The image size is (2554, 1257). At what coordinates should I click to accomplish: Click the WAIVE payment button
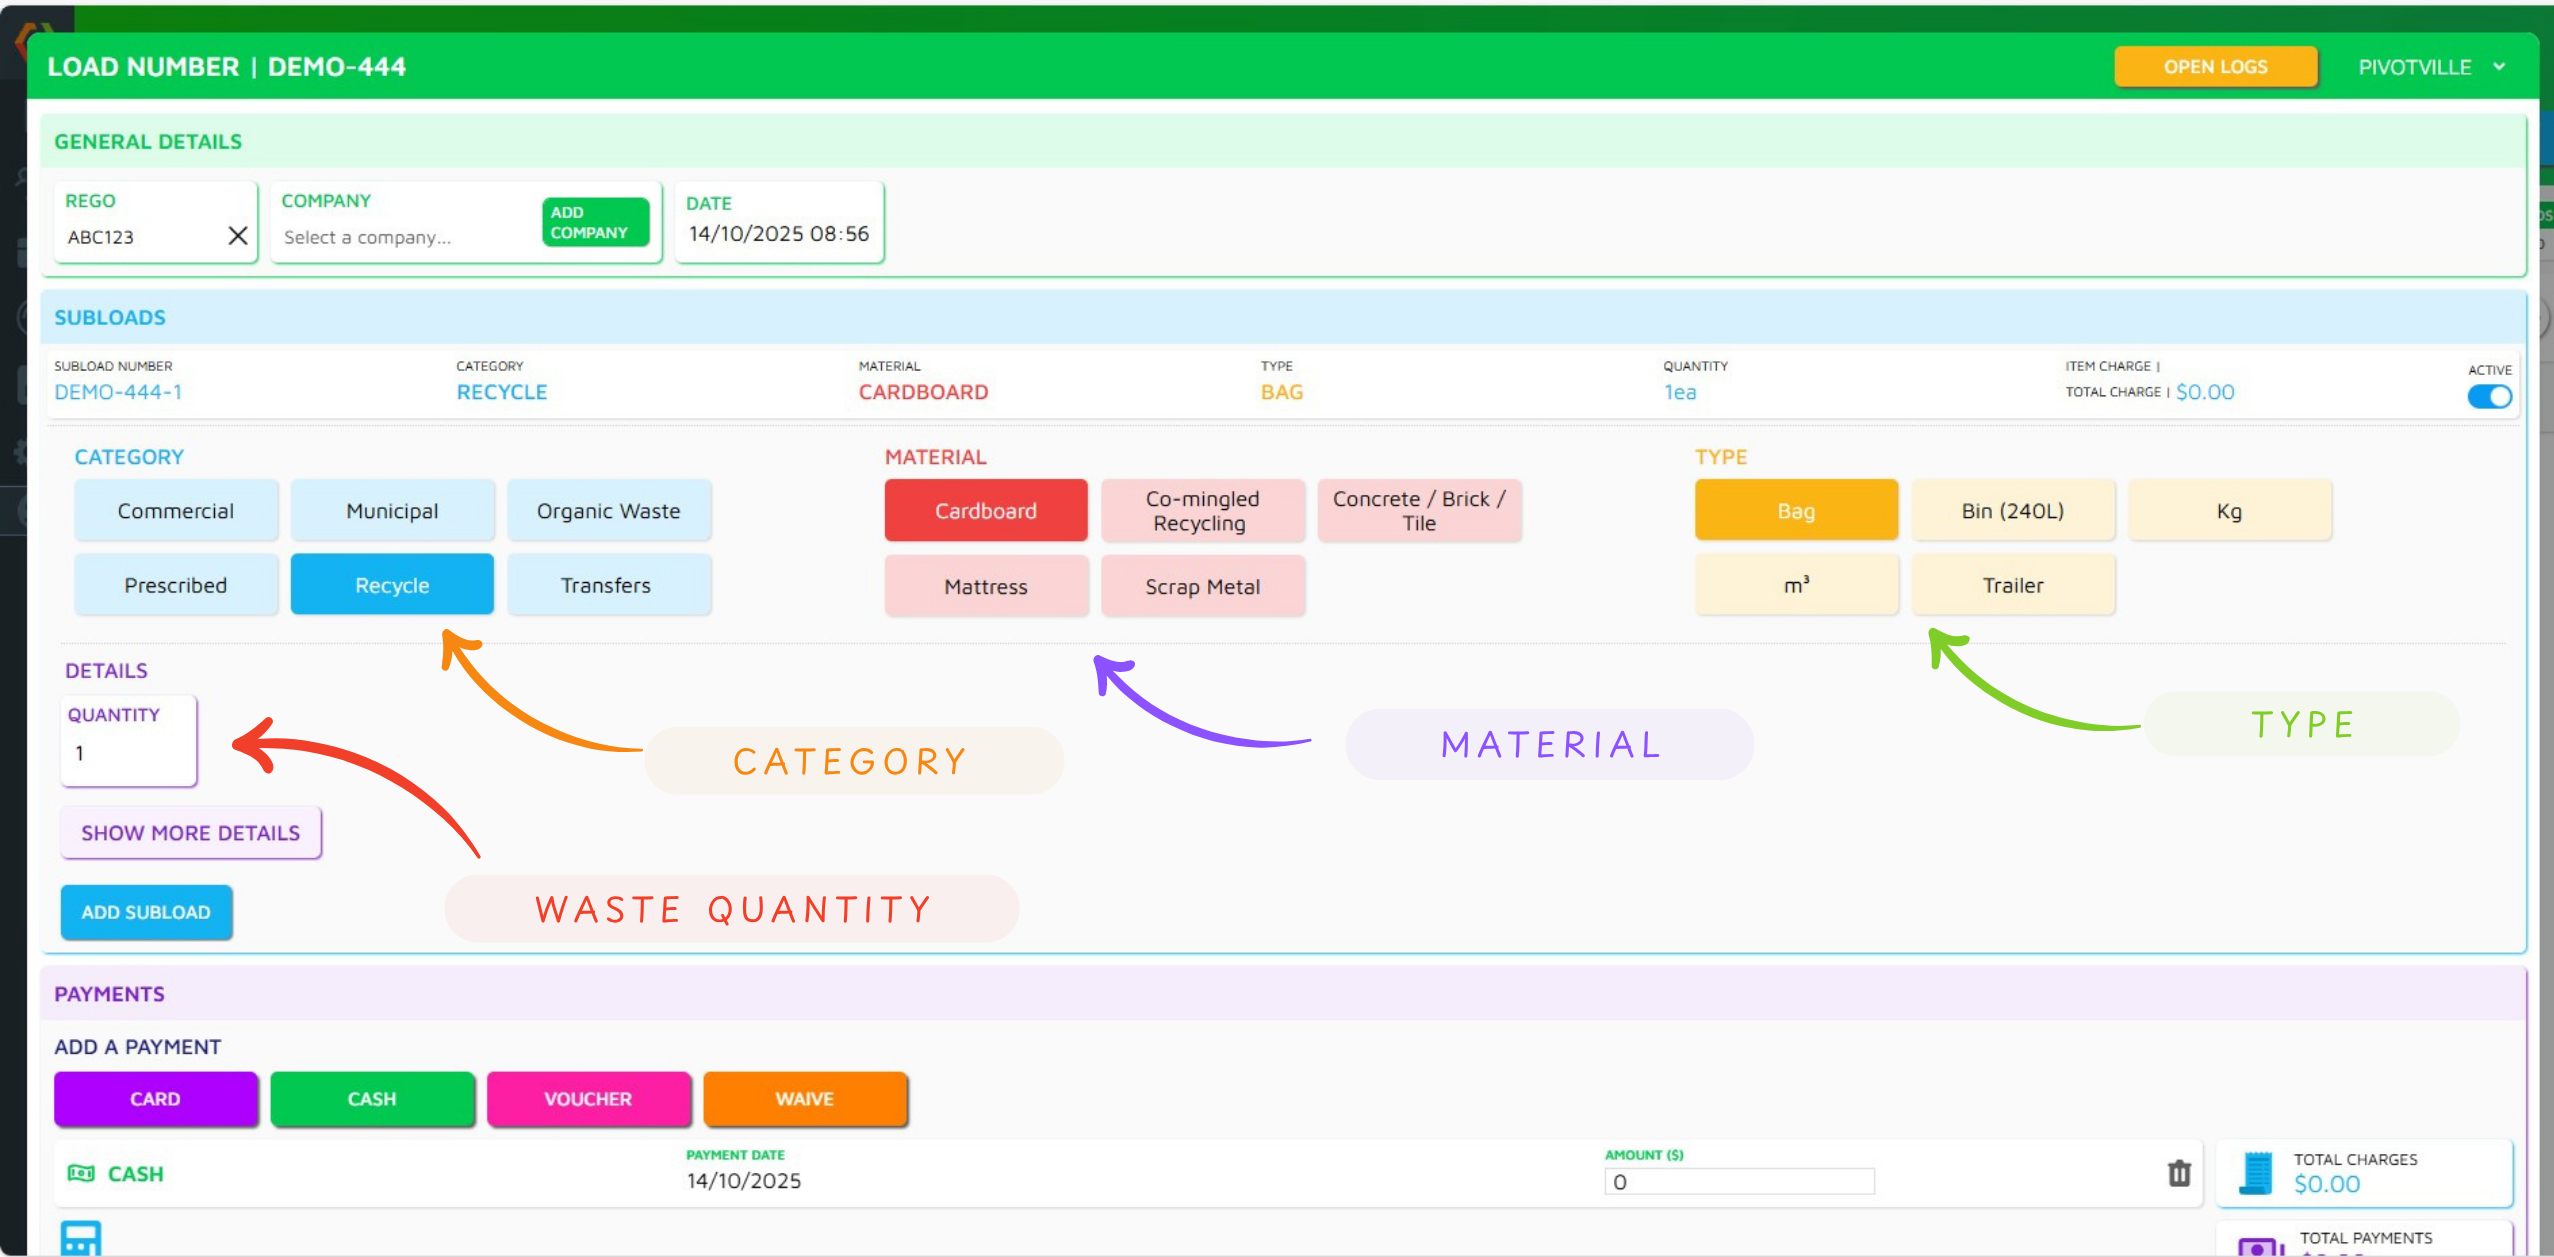click(x=805, y=1099)
